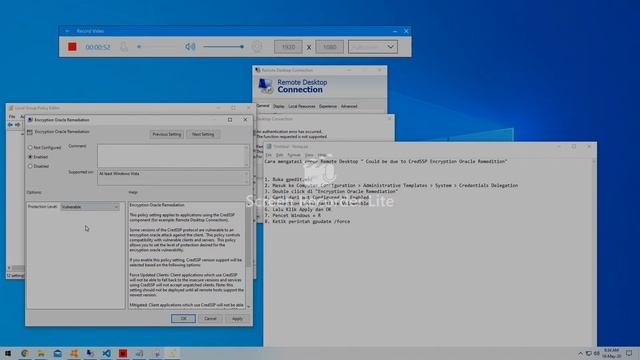The image size is (640, 360).
Task: Stop recording with the red square button
Action: [x=72, y=47]
